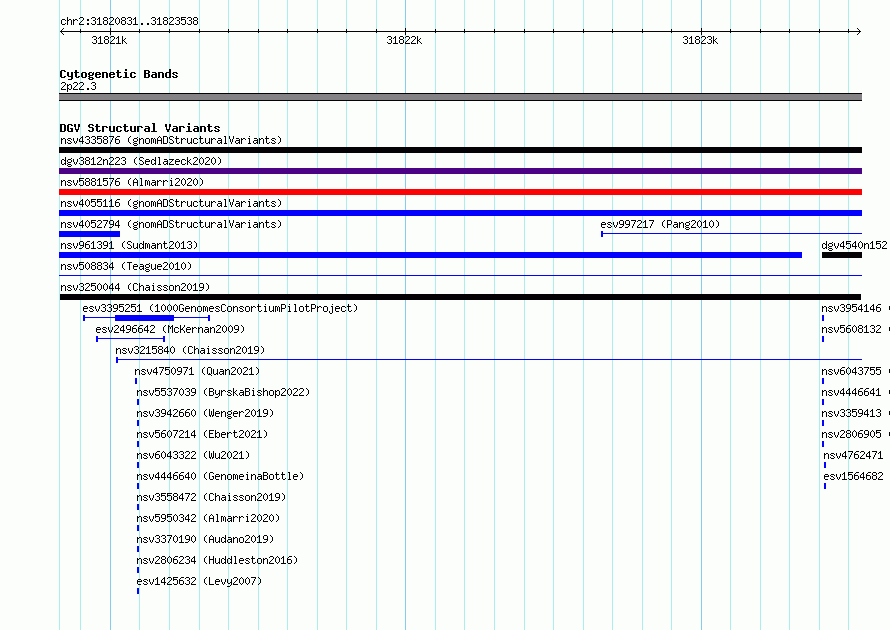Image resolution: width=890 pixels, height=630 pixels.
Task: Select esv2496642 McKernan2009 label
Action: pos(170,329)
